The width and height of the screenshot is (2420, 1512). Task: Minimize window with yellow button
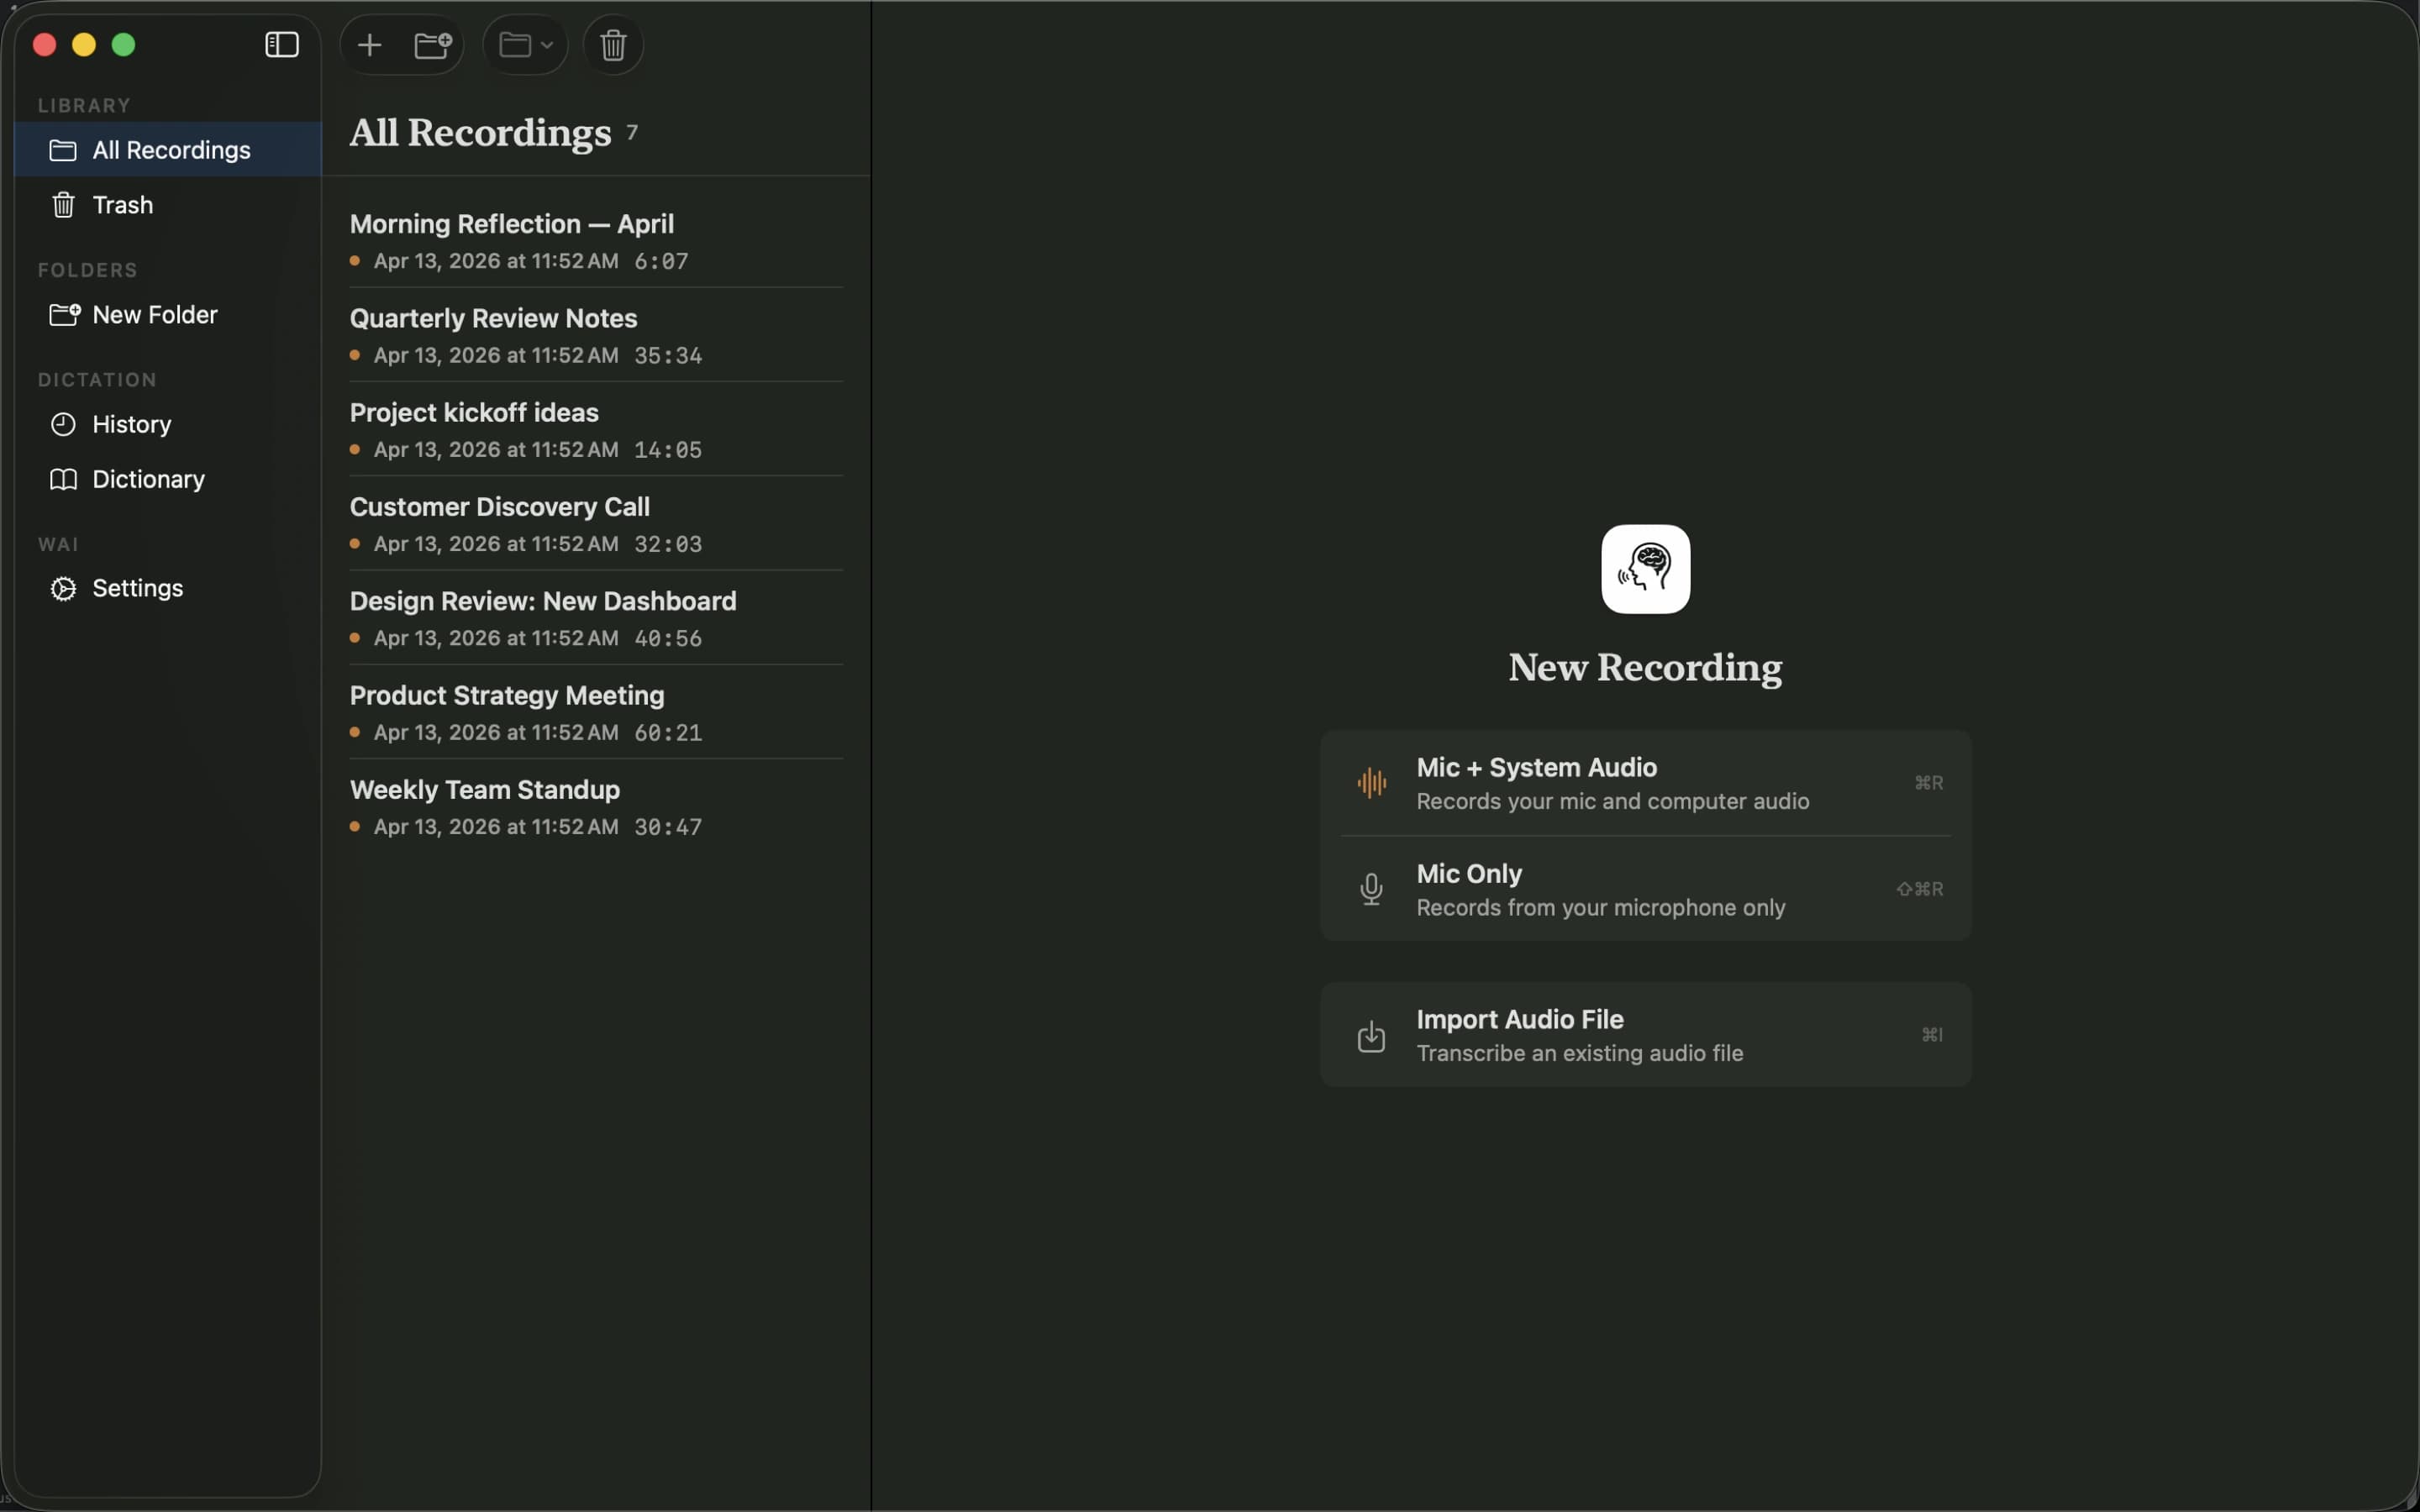coord(84,45)
